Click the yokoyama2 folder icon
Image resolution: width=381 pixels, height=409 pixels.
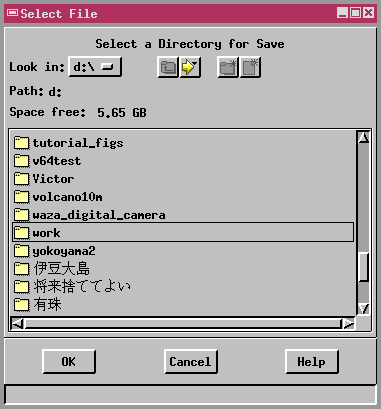tap(22, 251)
